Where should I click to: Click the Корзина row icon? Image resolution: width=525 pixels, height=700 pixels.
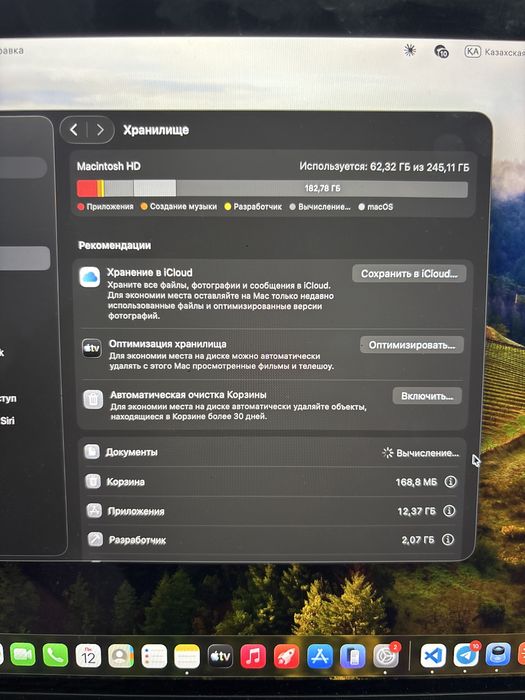pos(93,481)
